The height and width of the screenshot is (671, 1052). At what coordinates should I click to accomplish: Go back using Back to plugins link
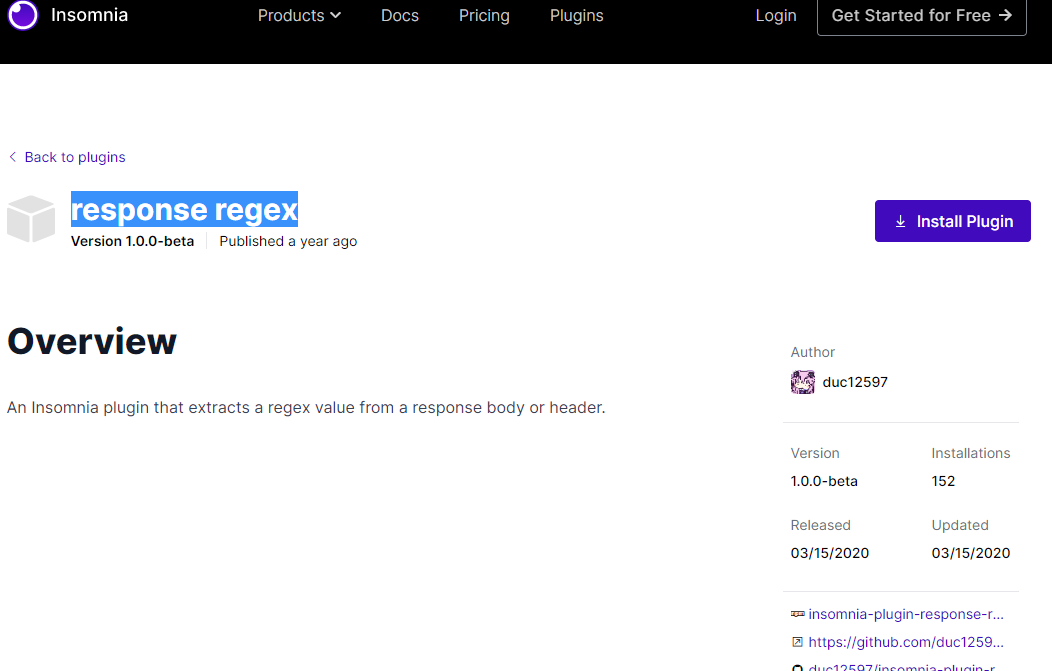pyautogui.click(x=74, y=157)
